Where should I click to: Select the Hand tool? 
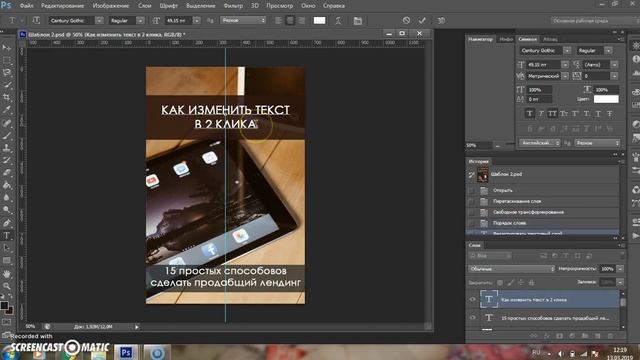[7, 274]
